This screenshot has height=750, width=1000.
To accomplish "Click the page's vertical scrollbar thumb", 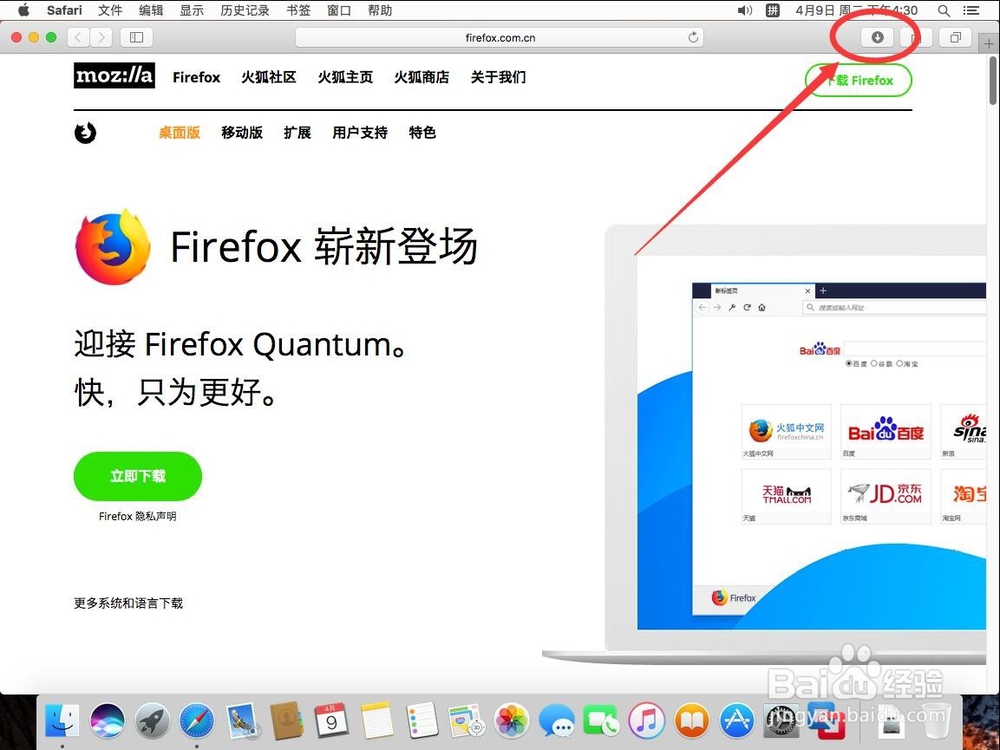I will pyautogui.click(x=993, y=81).
